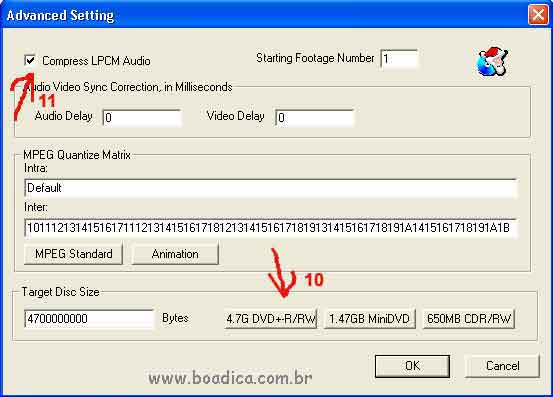The height and width of the screenshot is (397, 553).
Task: Click the Target Disc Size group title
Action: point(60,292)
